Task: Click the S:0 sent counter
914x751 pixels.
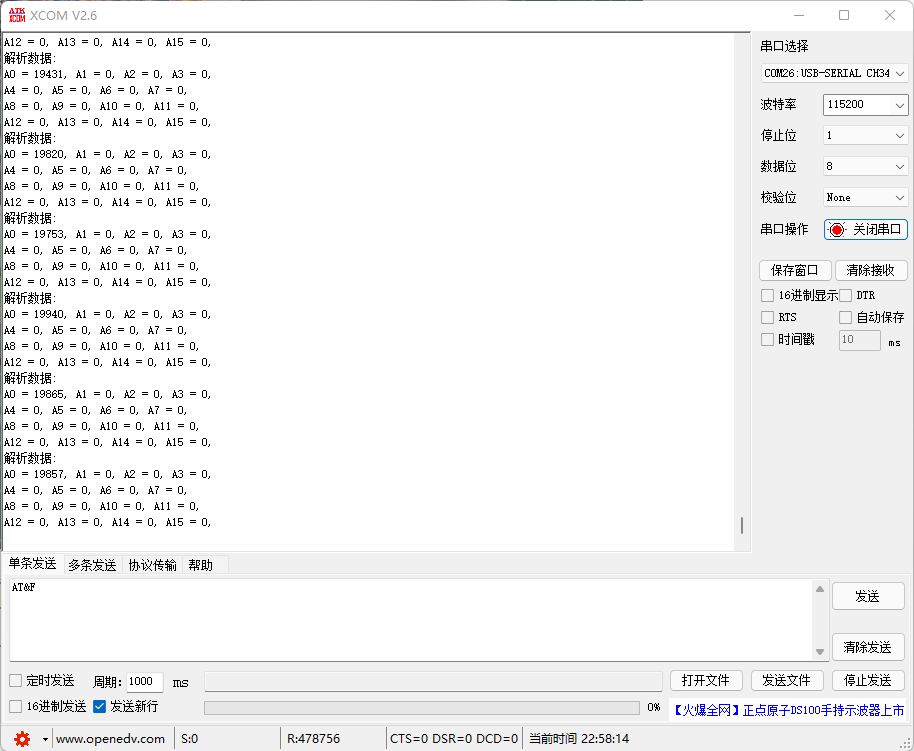Action: 189,739
